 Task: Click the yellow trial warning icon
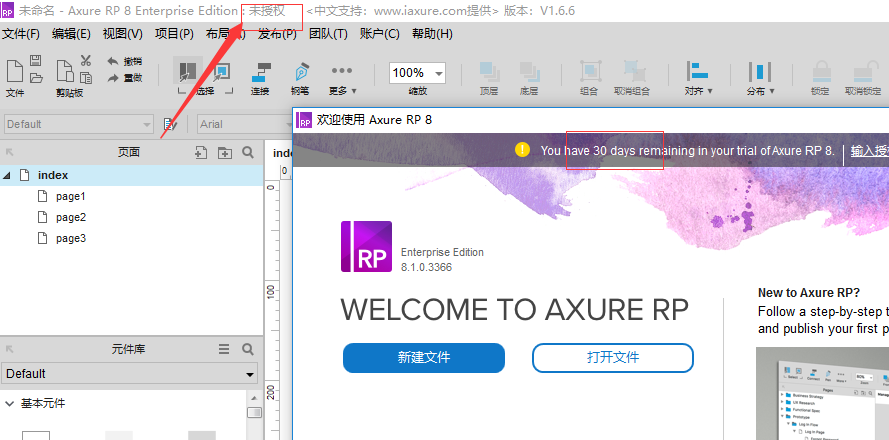pyautogui.click(x=522, y=150)
